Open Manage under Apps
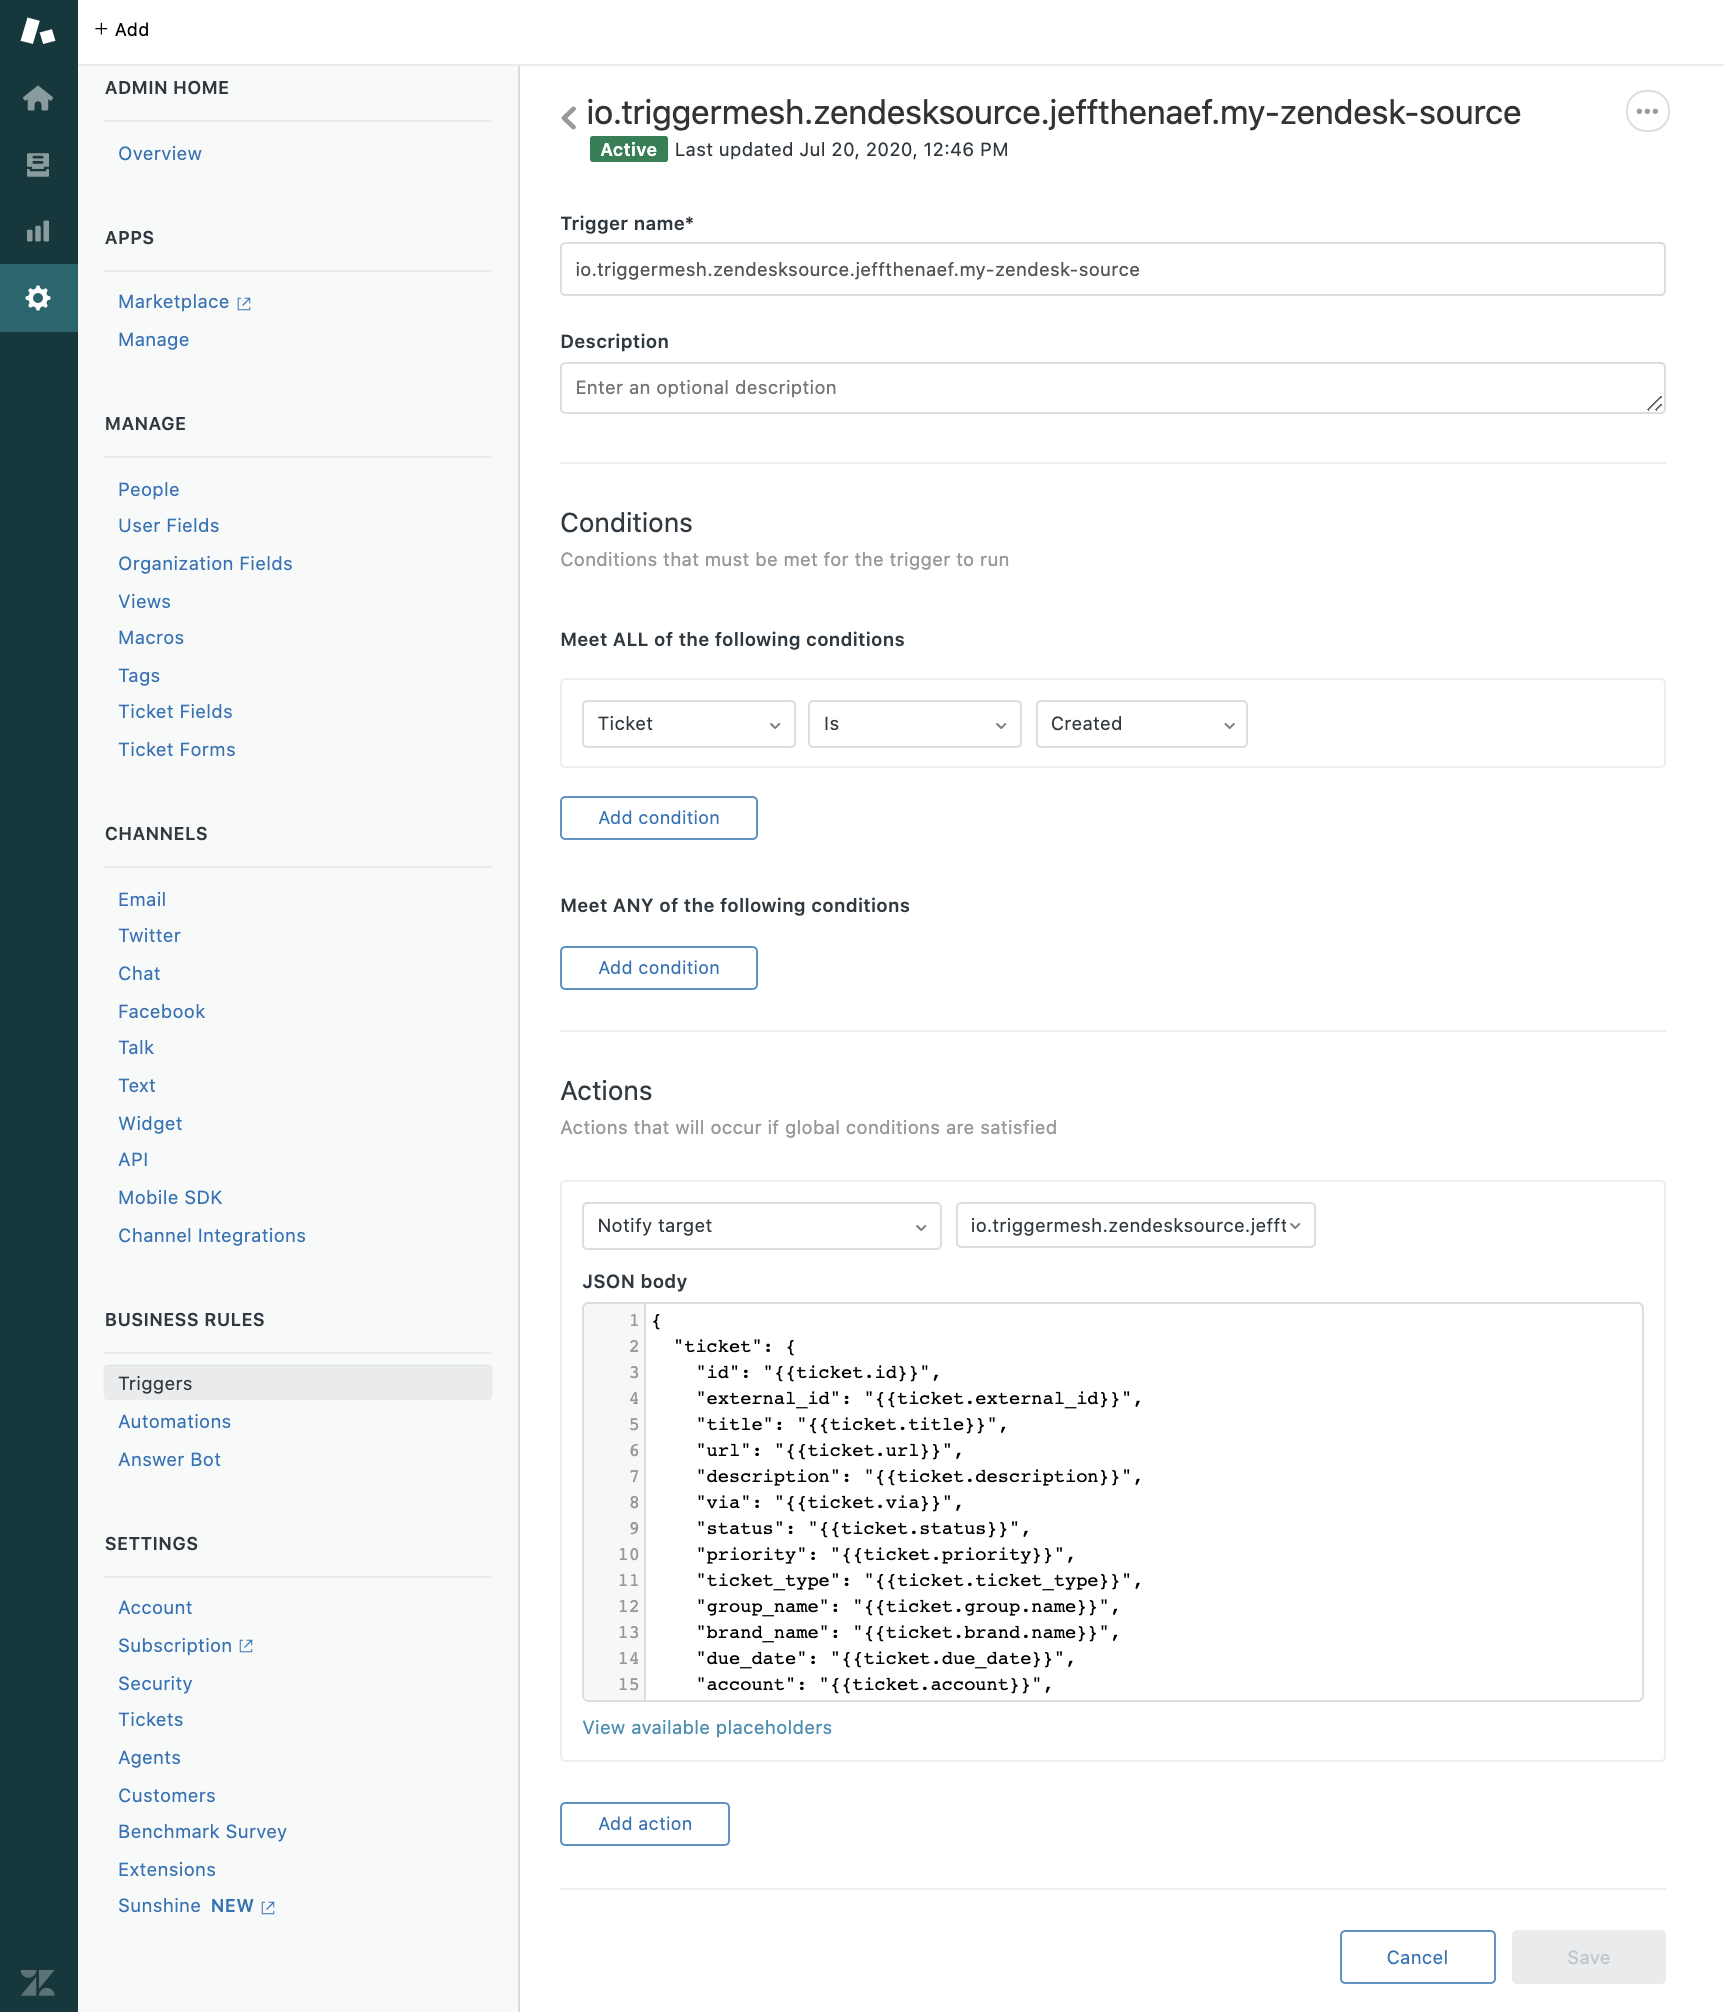Image resolution: width=1724 pixels, height=2012 pixels. [154, 340]
